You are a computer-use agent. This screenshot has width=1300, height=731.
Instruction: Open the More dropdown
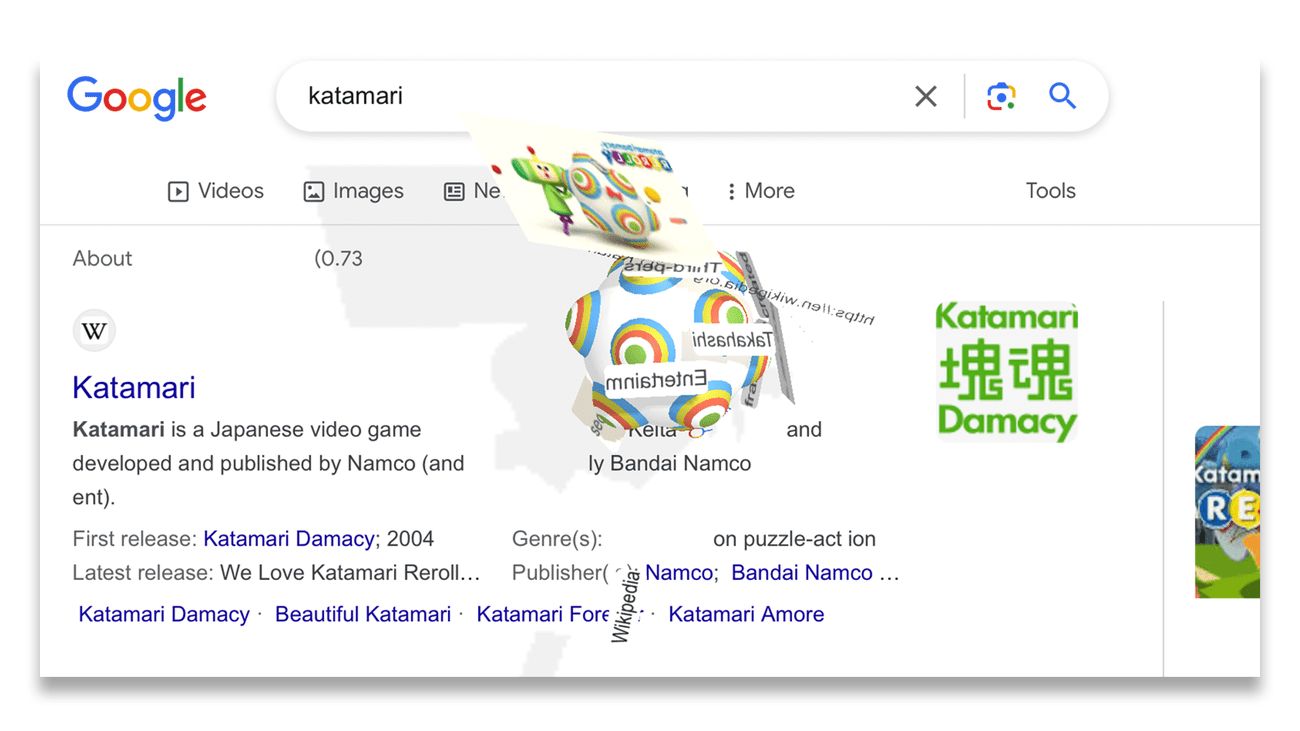tap(760, 190)
